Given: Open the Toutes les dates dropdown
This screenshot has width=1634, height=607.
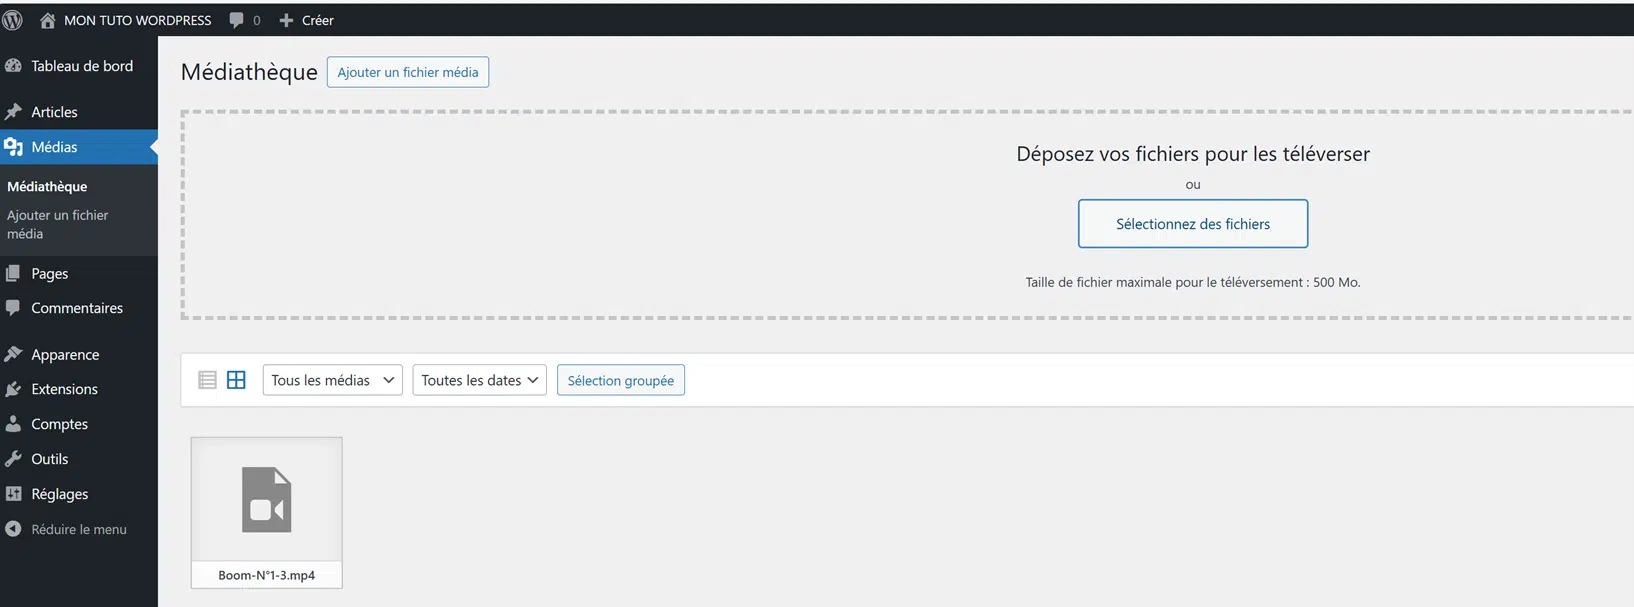Looking at the screenshot, I should (x=480, y=380).
